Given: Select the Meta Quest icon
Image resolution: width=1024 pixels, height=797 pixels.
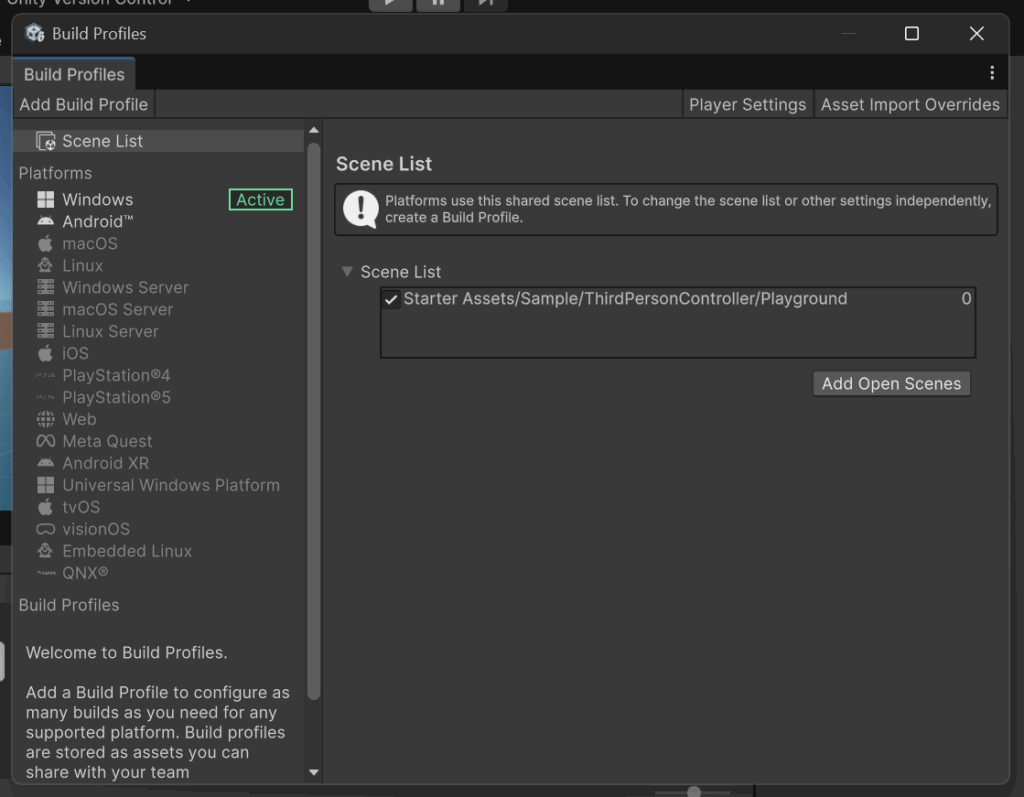Looking at the screenshot, I should pos(45,442).
